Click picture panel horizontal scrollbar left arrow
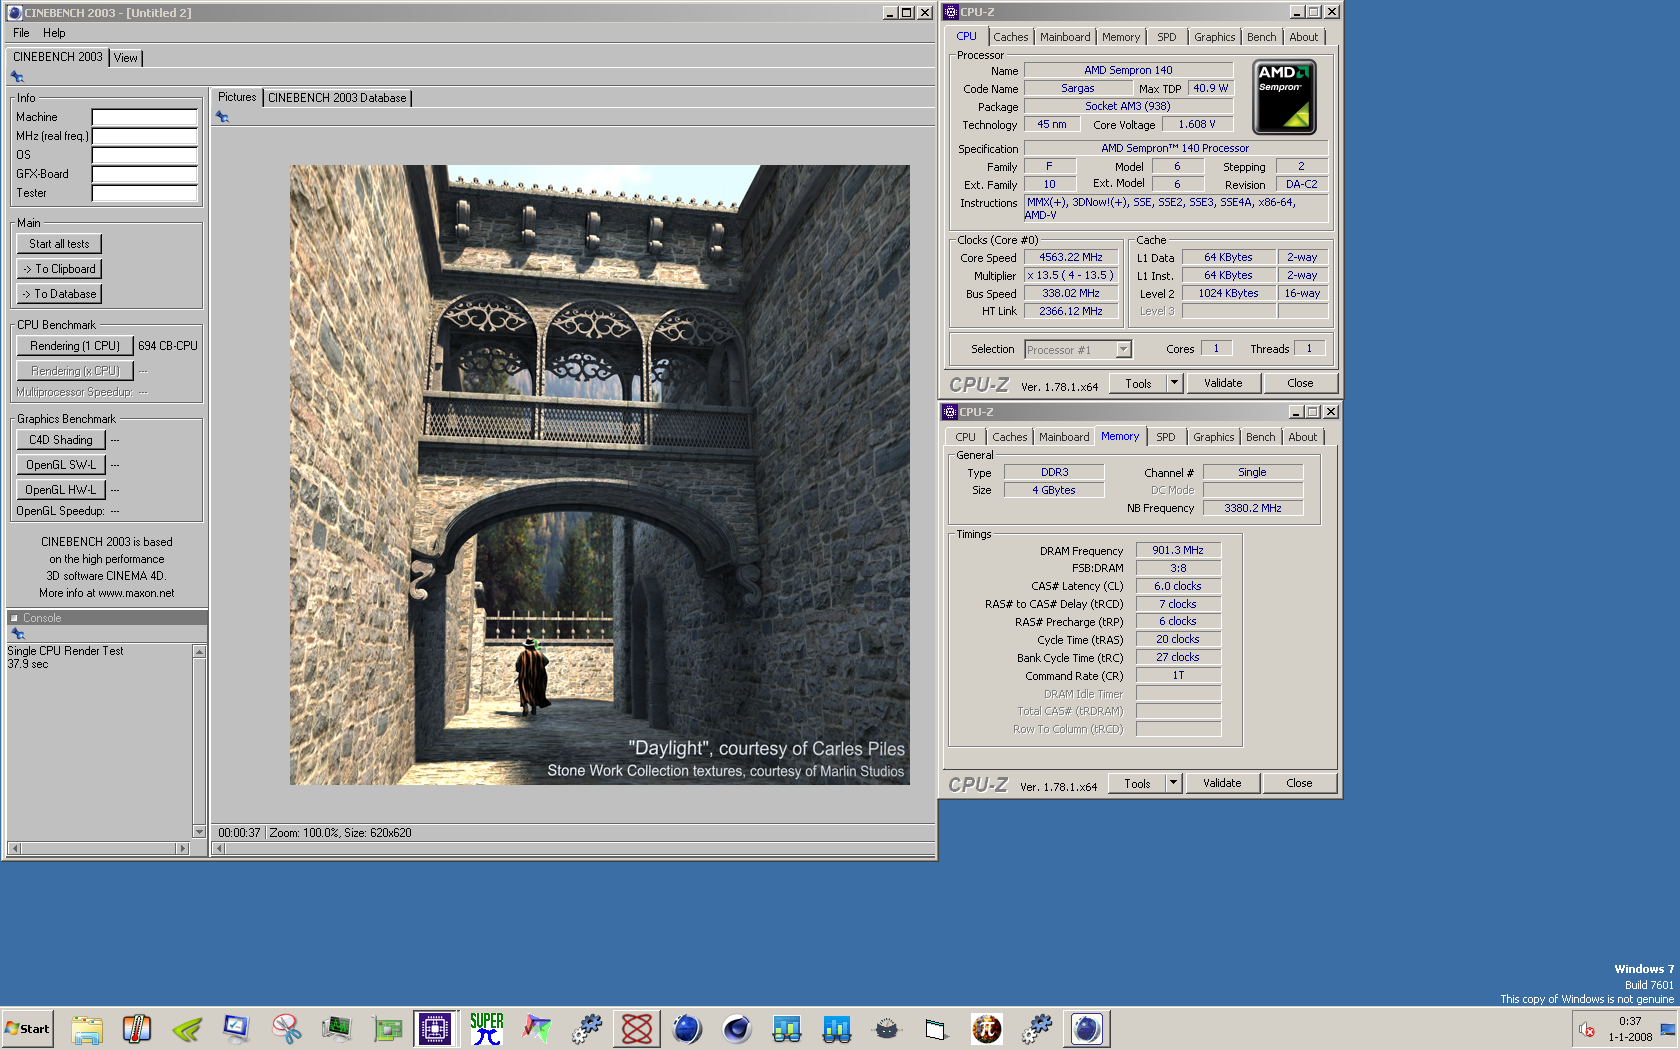The image size is (1680, 1050). [x=219, y=848]
